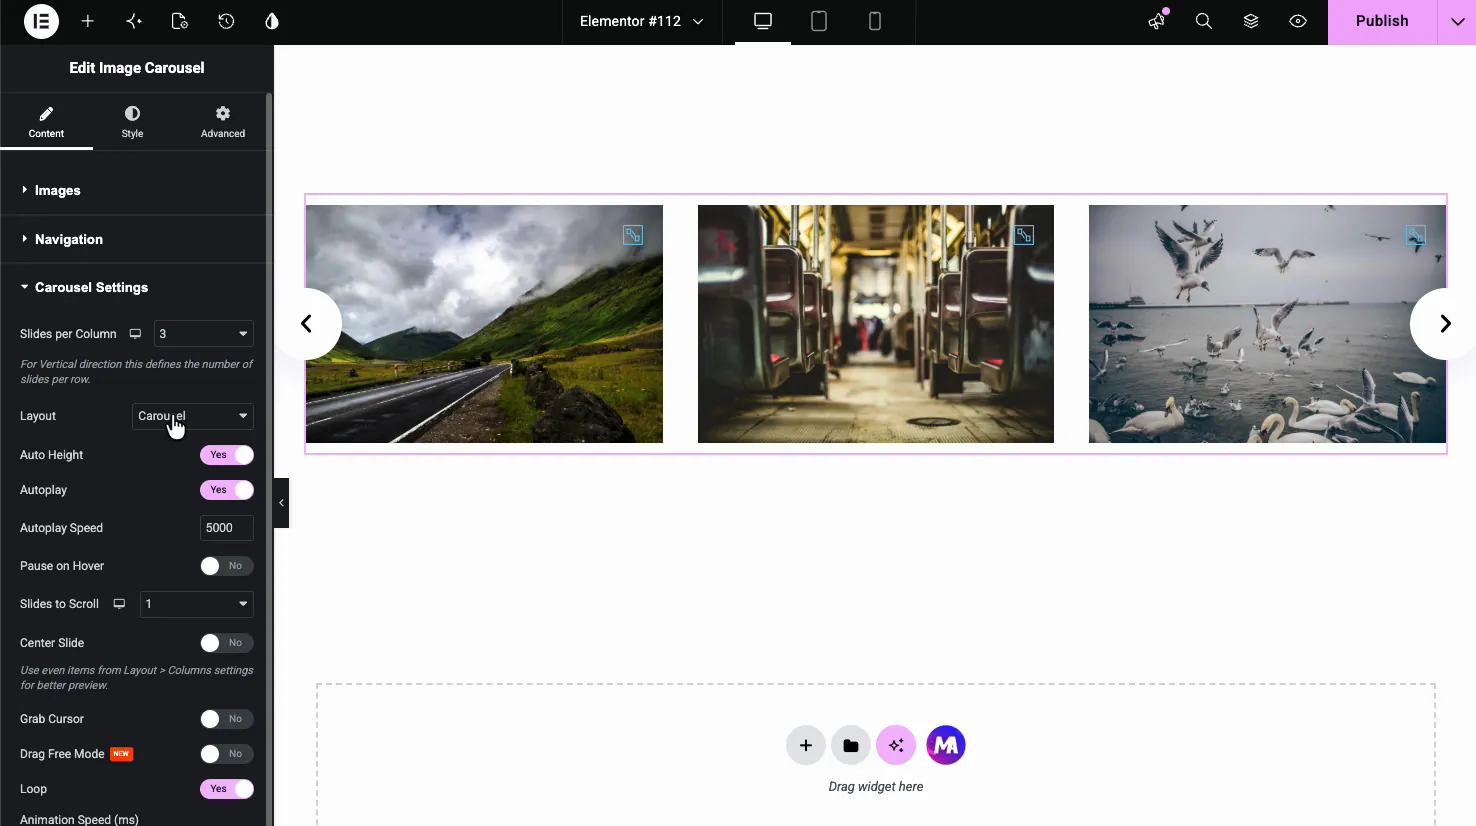The image size is (1476, 826).
Task: Toggle the Loop switch
Action: pos(227,789)
